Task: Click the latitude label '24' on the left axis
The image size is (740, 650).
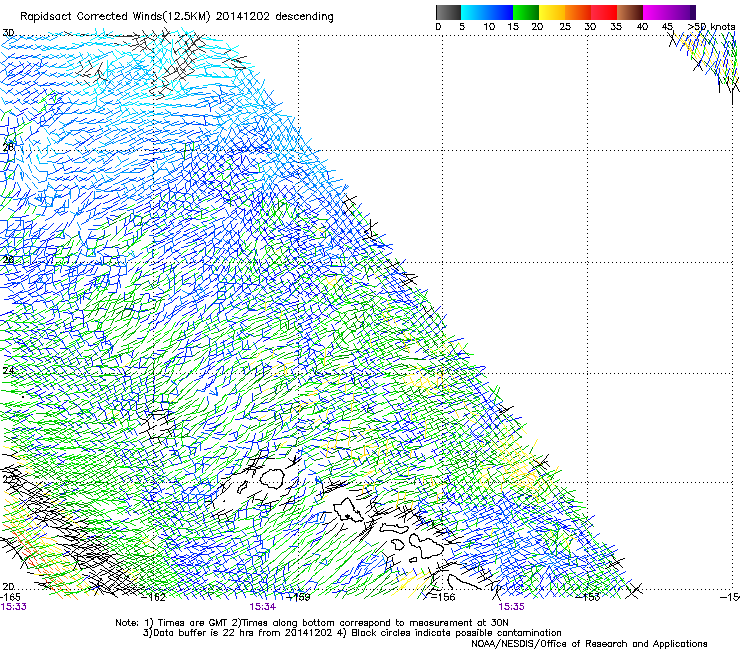Action: click(x=8, y=370)
